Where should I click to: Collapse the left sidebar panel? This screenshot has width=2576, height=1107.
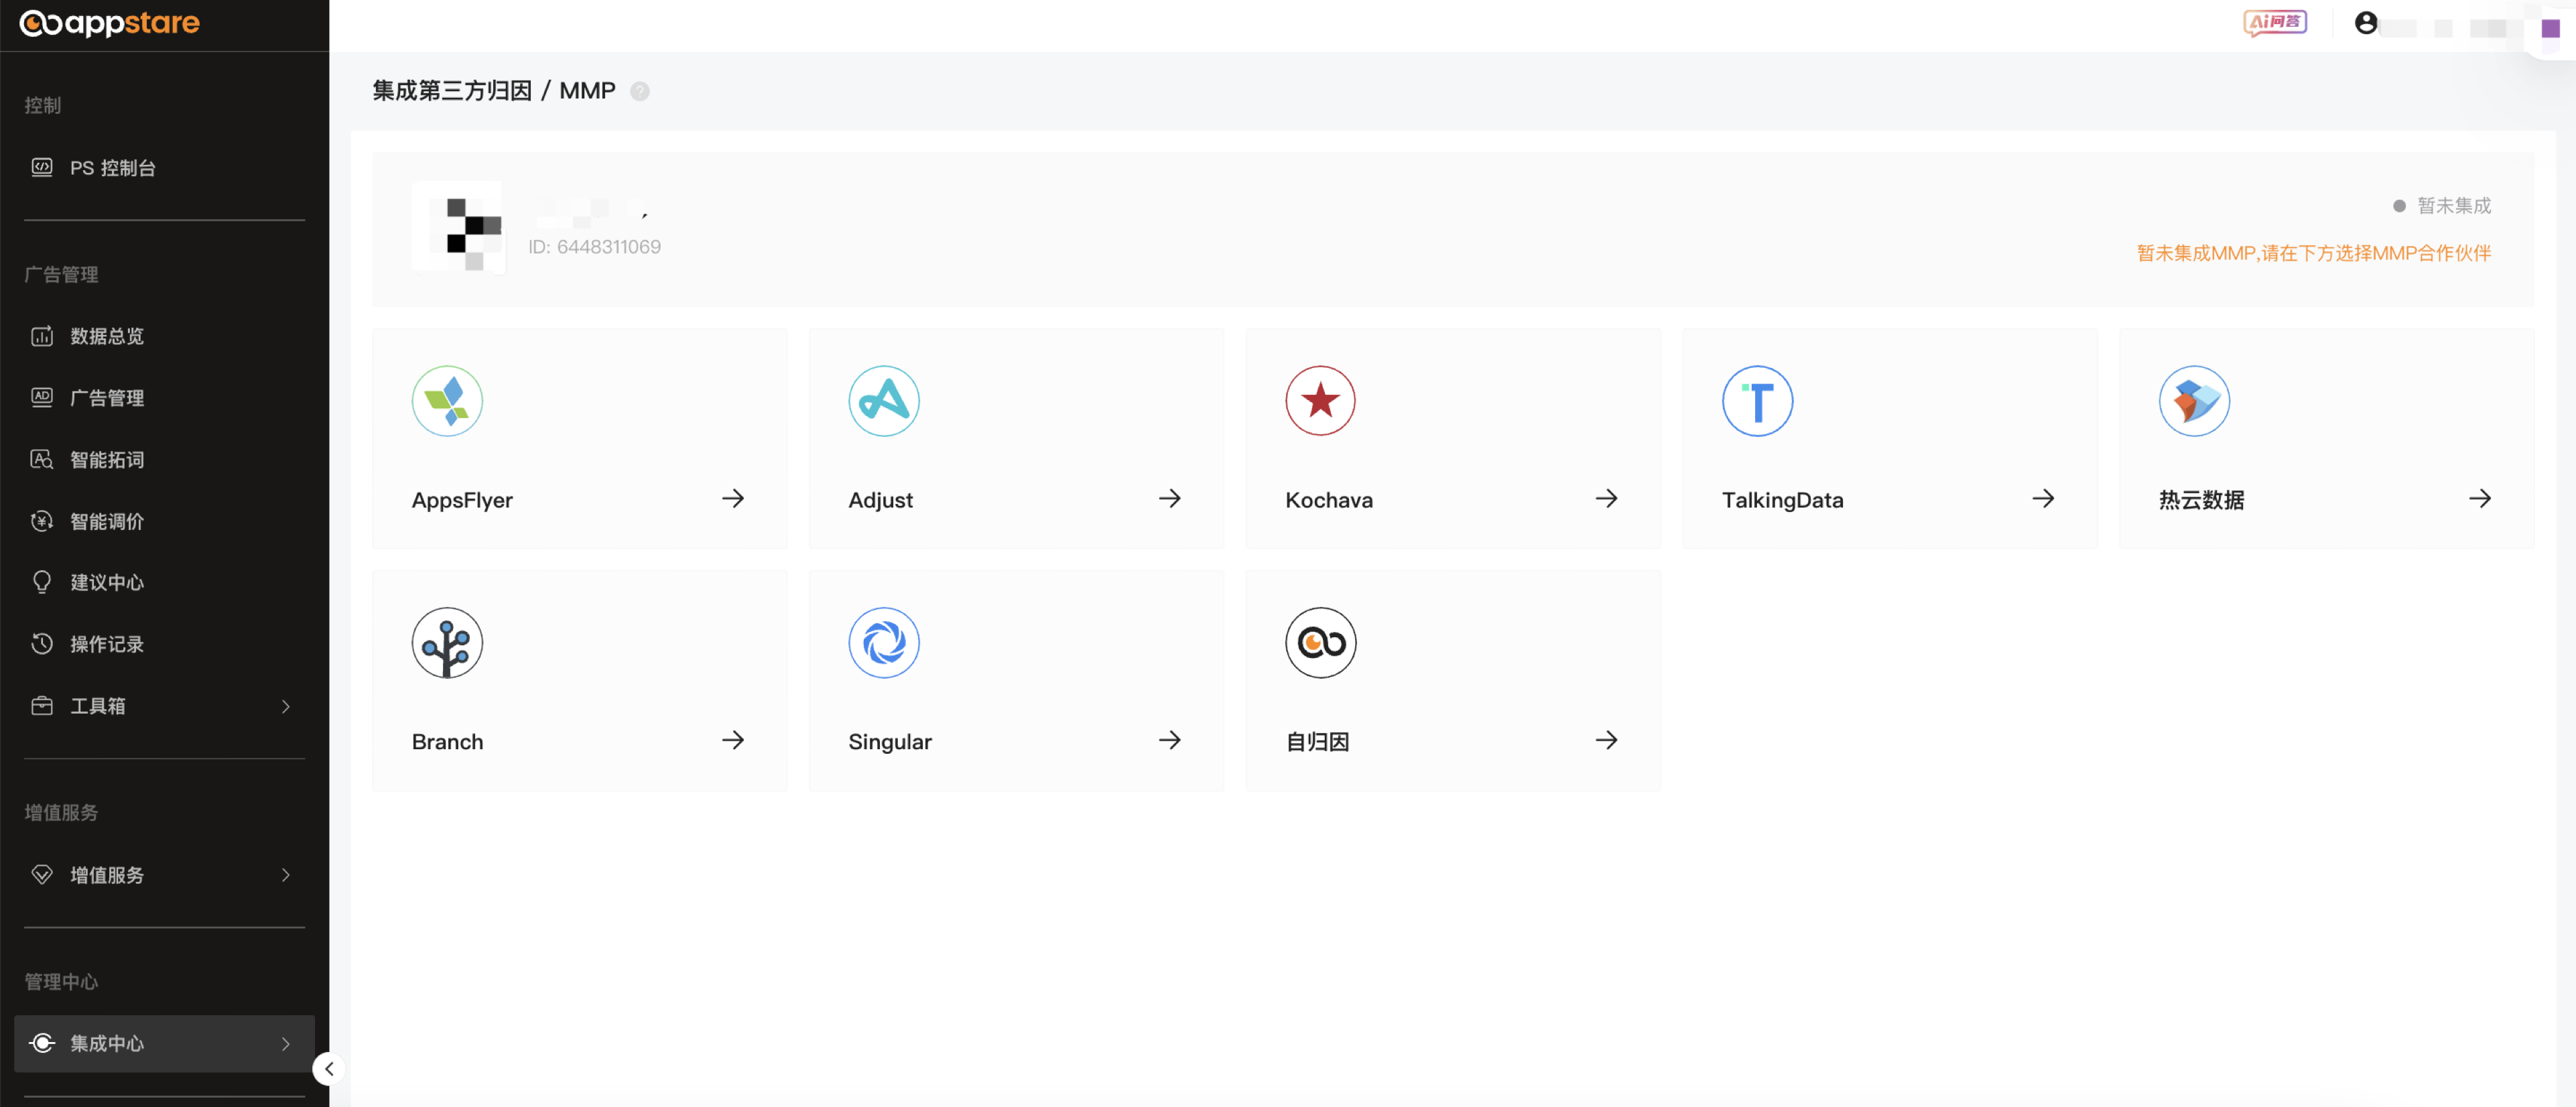click(x=329, y=1069)
